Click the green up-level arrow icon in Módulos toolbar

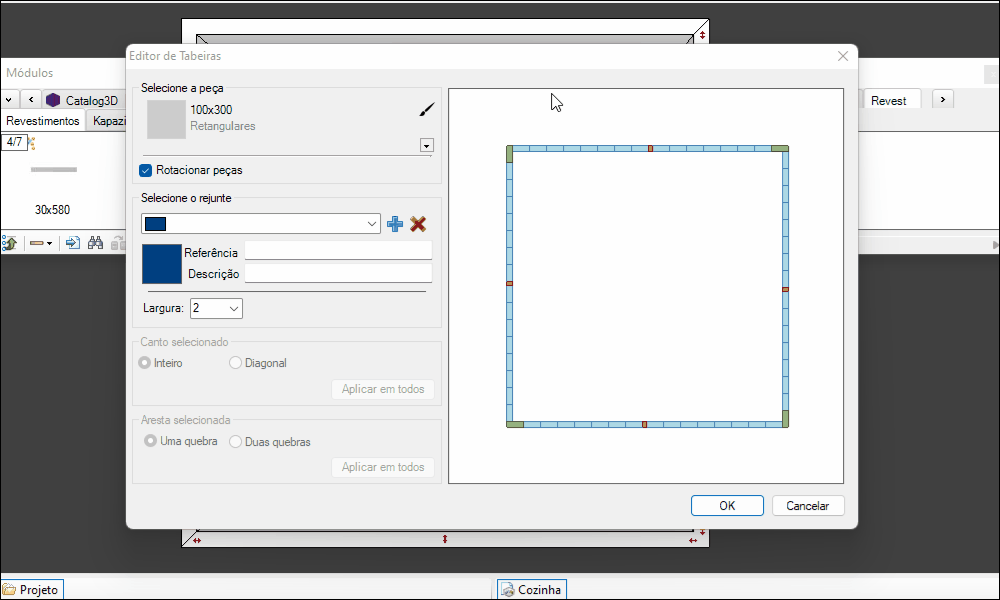coord(10,243)
